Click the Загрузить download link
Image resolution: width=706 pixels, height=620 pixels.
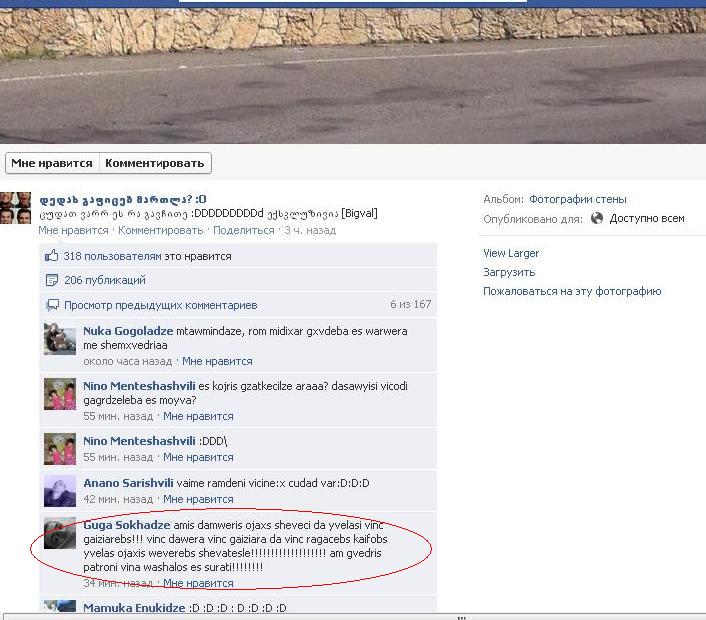click(x=509, y=272)
